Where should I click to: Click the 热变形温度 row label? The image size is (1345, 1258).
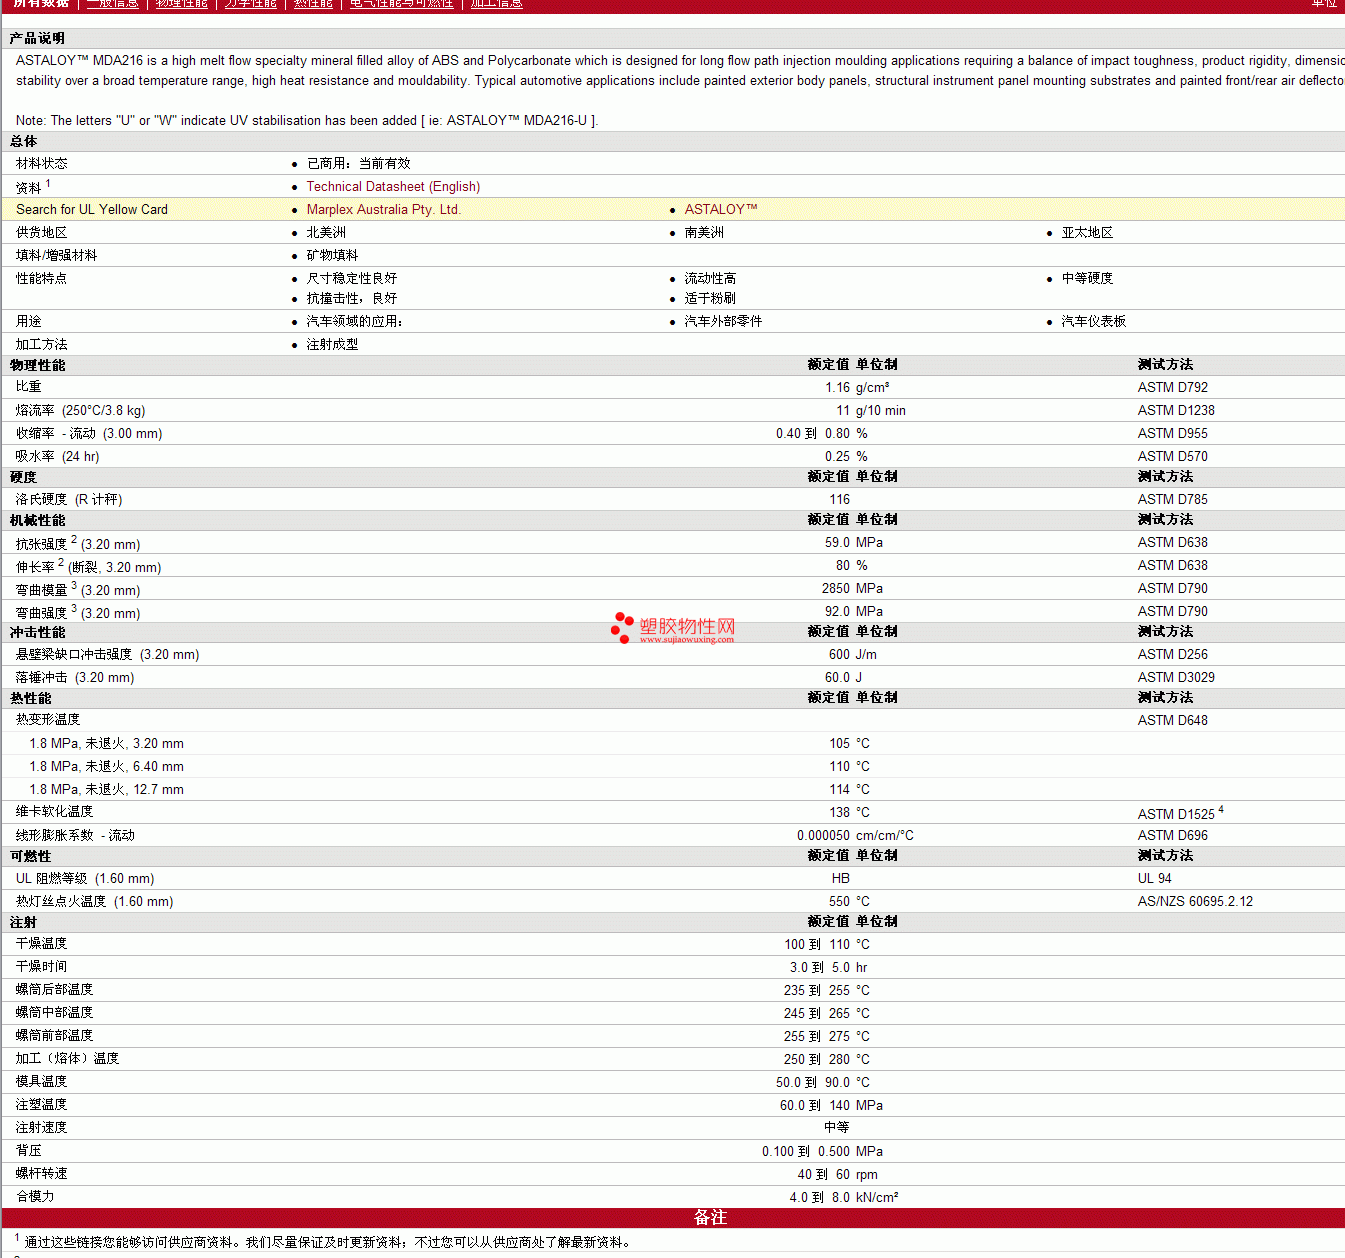click(x=48, y=720)
